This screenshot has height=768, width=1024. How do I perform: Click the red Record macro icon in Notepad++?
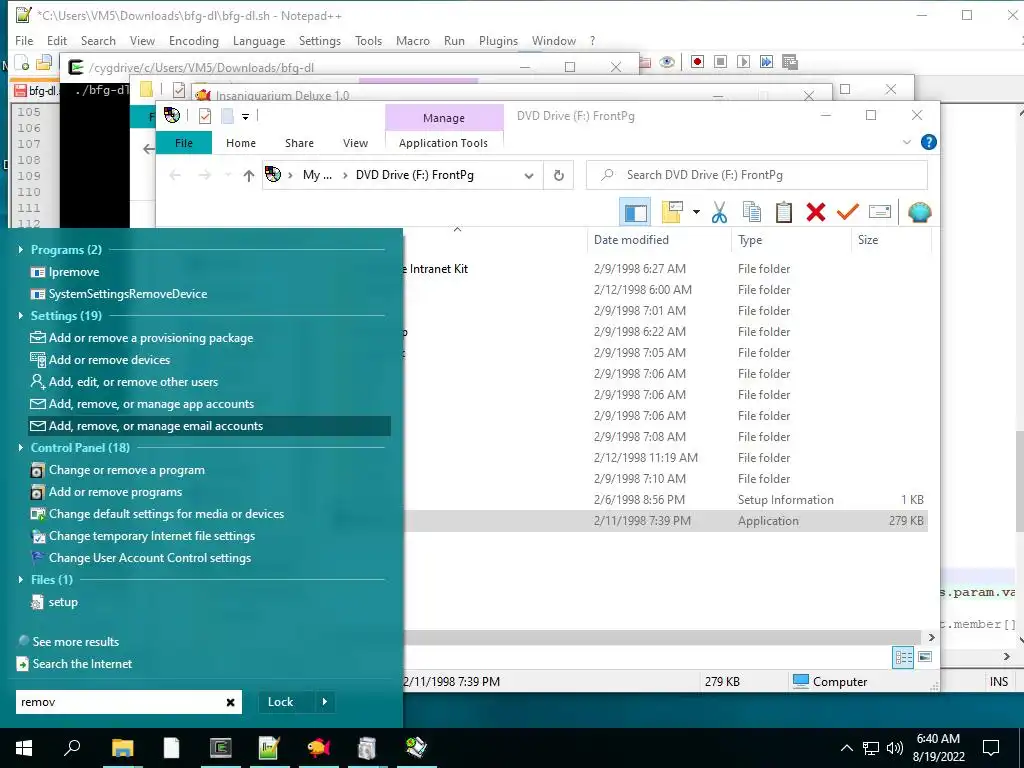click(x=697, y=61)
